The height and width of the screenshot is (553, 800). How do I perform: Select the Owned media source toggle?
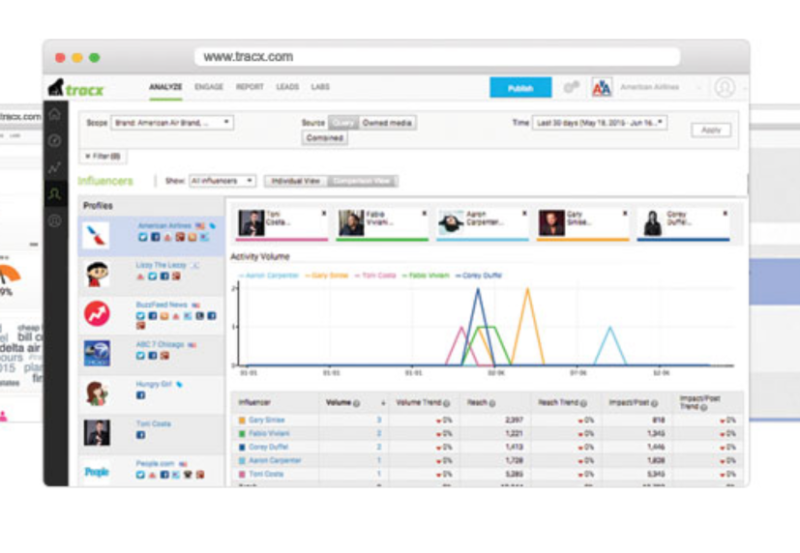[x=387, y=123]
